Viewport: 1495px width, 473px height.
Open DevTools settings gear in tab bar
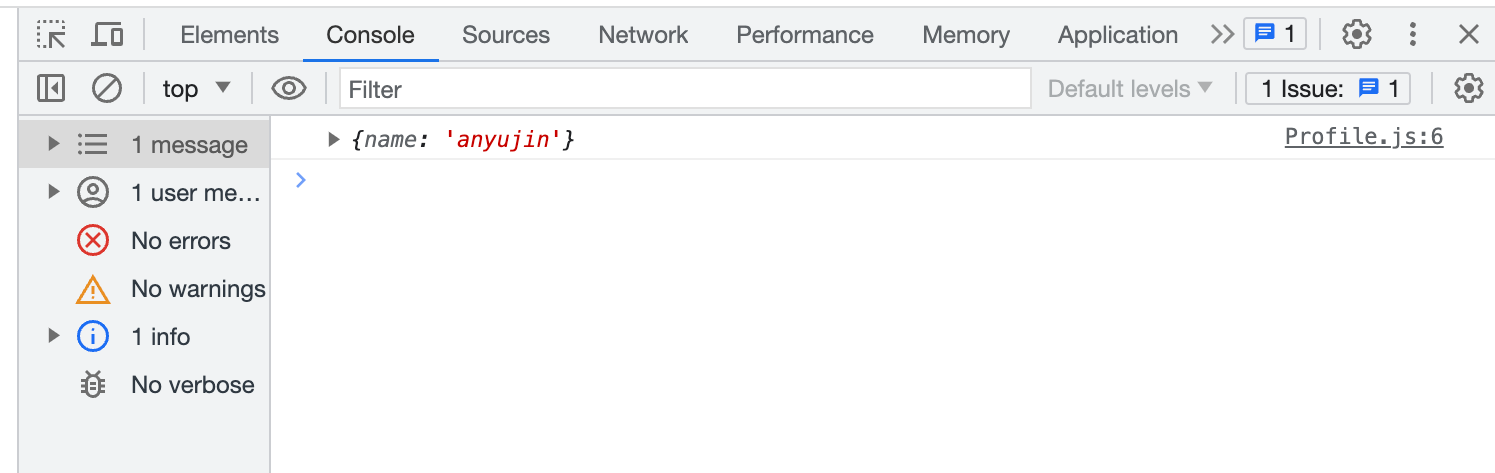click(1356, 35)
